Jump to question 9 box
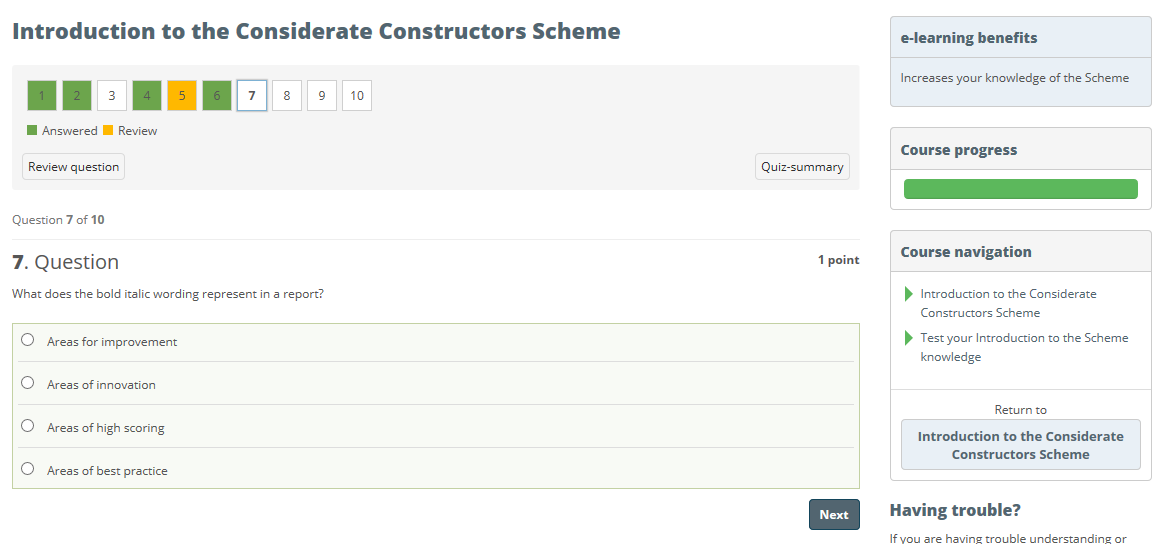1162x544 pixels. (x=322, y=96)
